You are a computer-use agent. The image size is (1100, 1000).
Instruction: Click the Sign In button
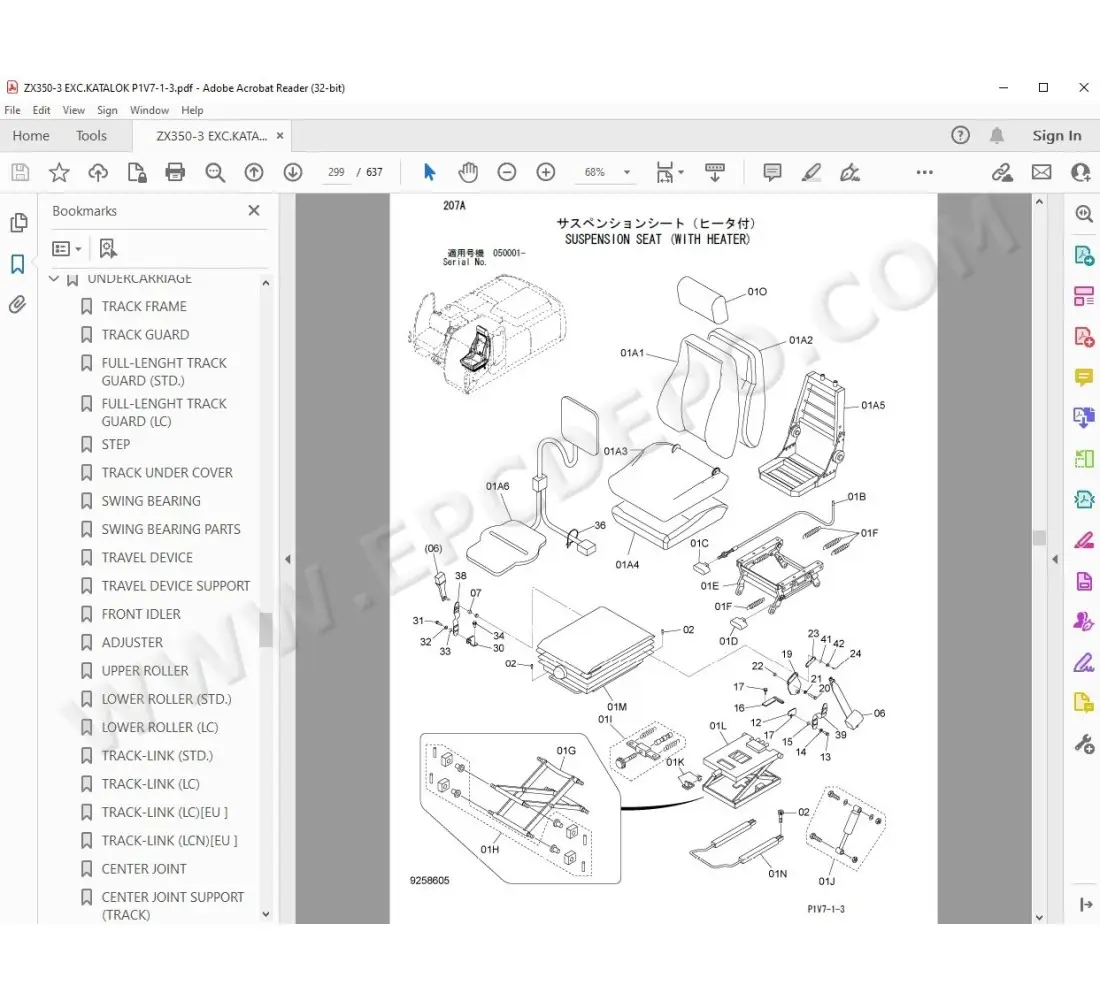[1056, 136]
